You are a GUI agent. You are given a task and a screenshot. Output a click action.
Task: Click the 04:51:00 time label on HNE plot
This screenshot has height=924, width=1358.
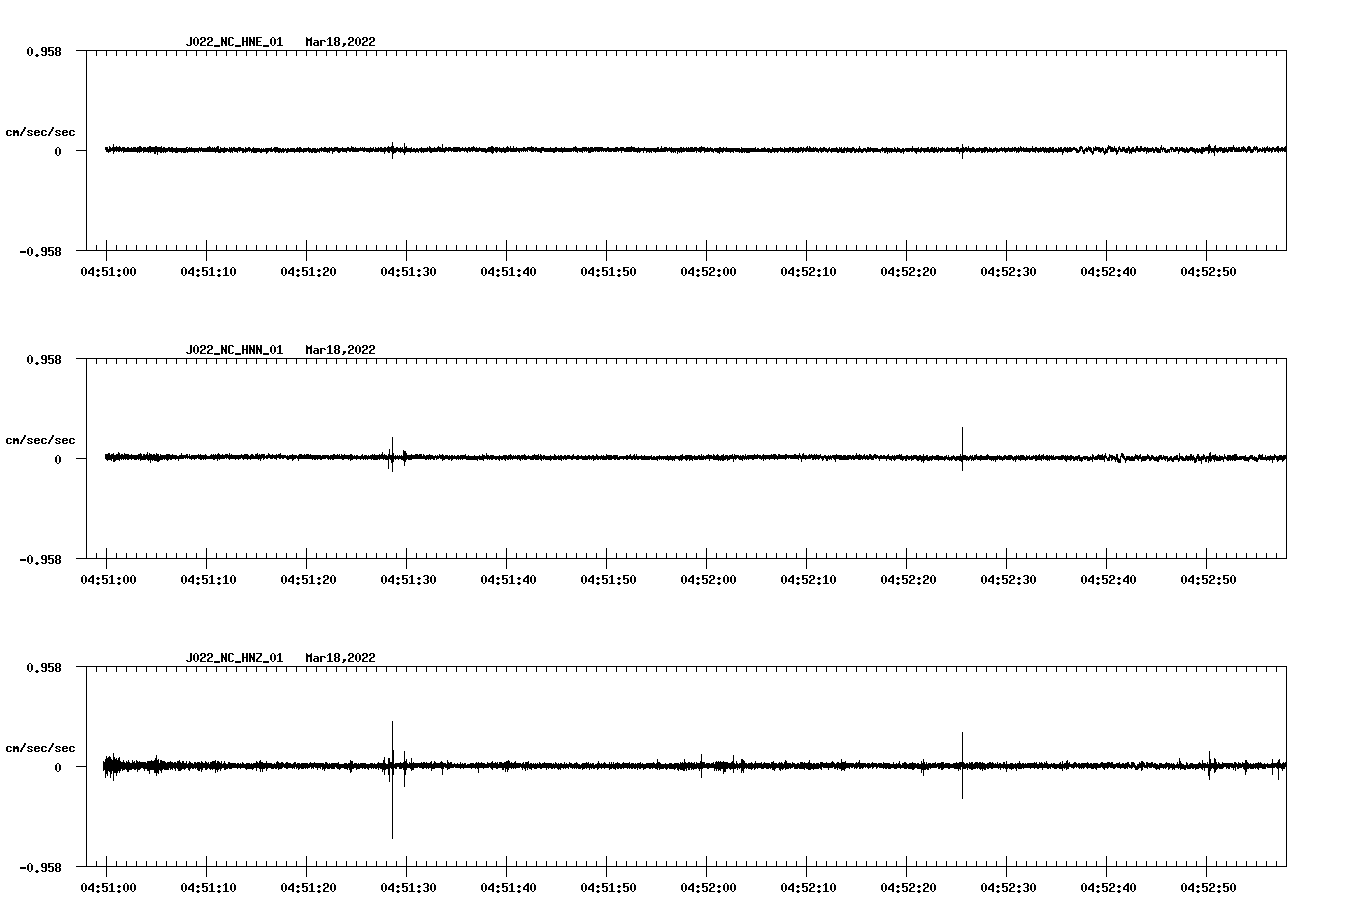pyautogui.click(x=108, y=272)
